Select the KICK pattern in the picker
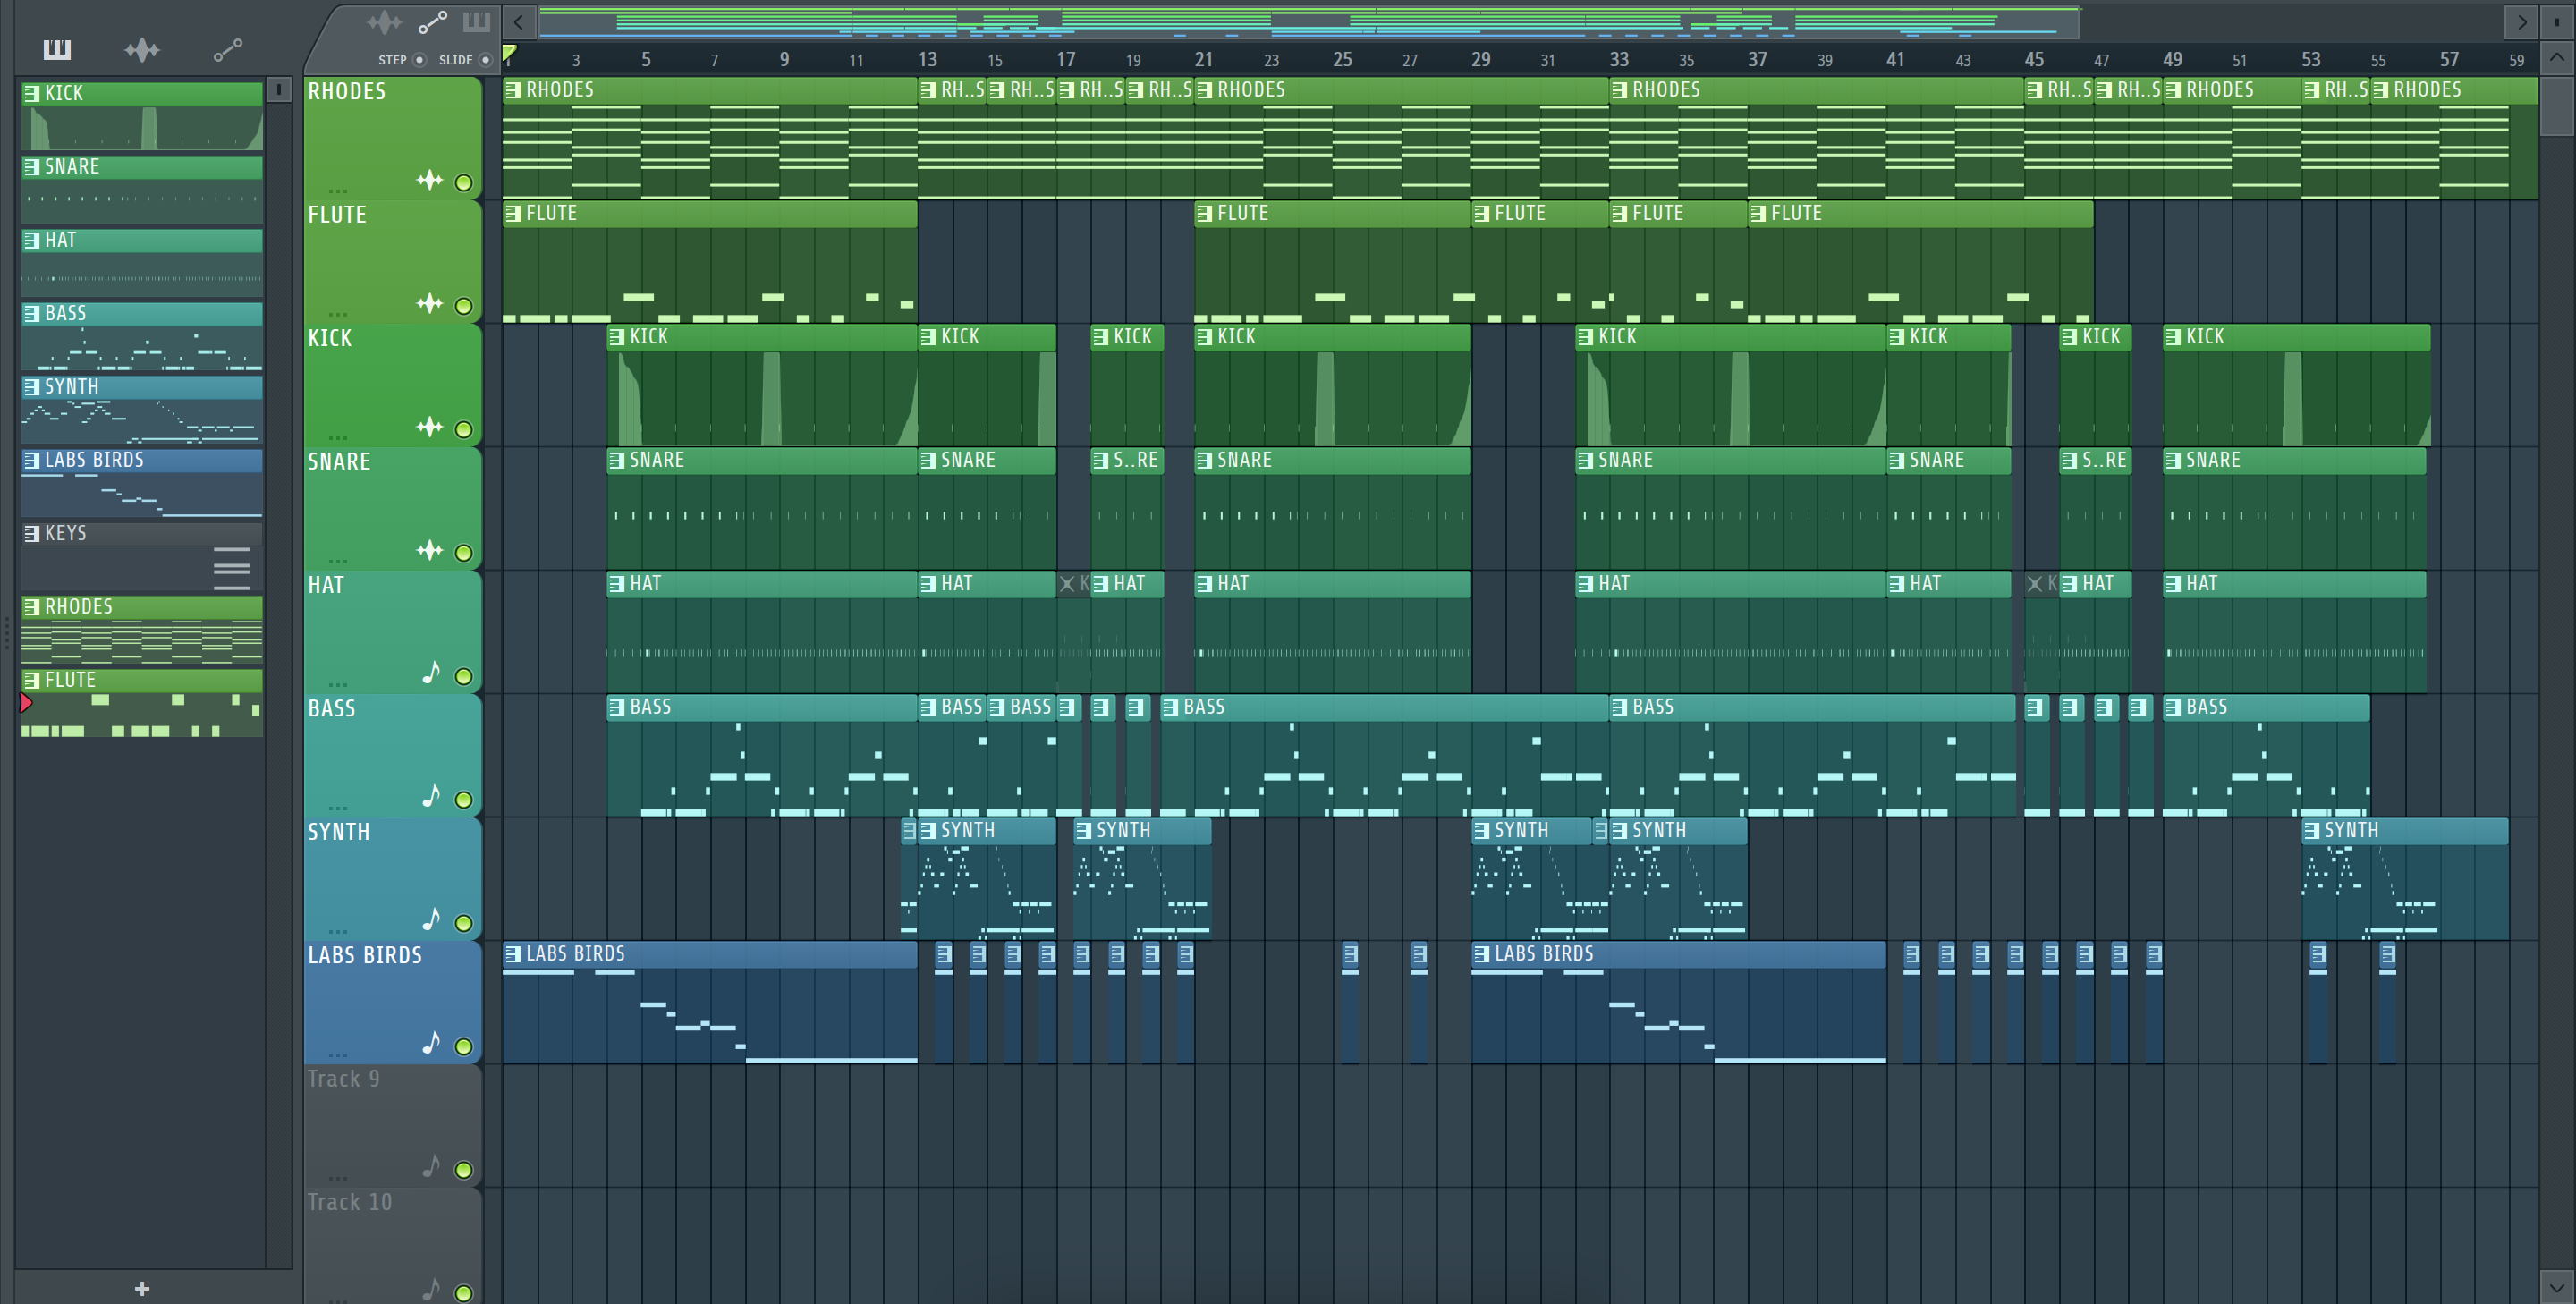2576x1304 pixels. 142,116
